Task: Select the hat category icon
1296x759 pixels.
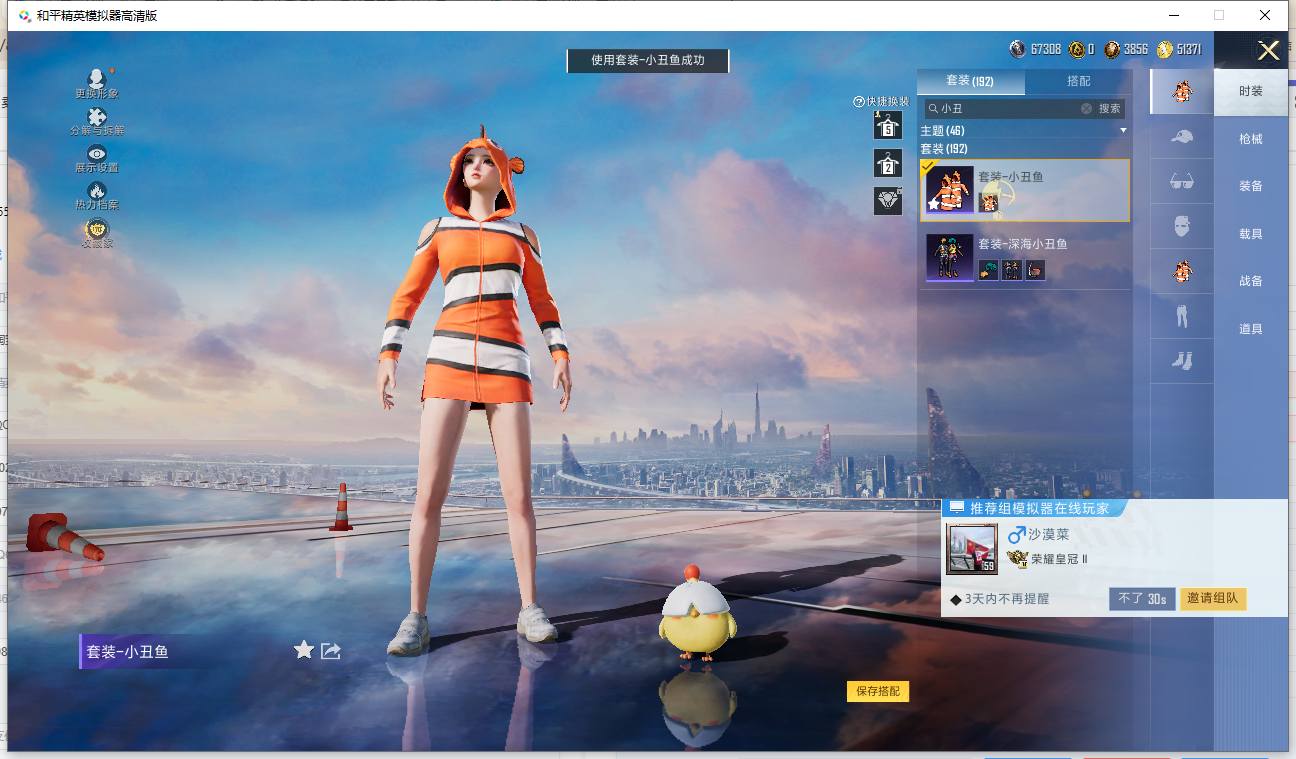Action: (1182, 137)
